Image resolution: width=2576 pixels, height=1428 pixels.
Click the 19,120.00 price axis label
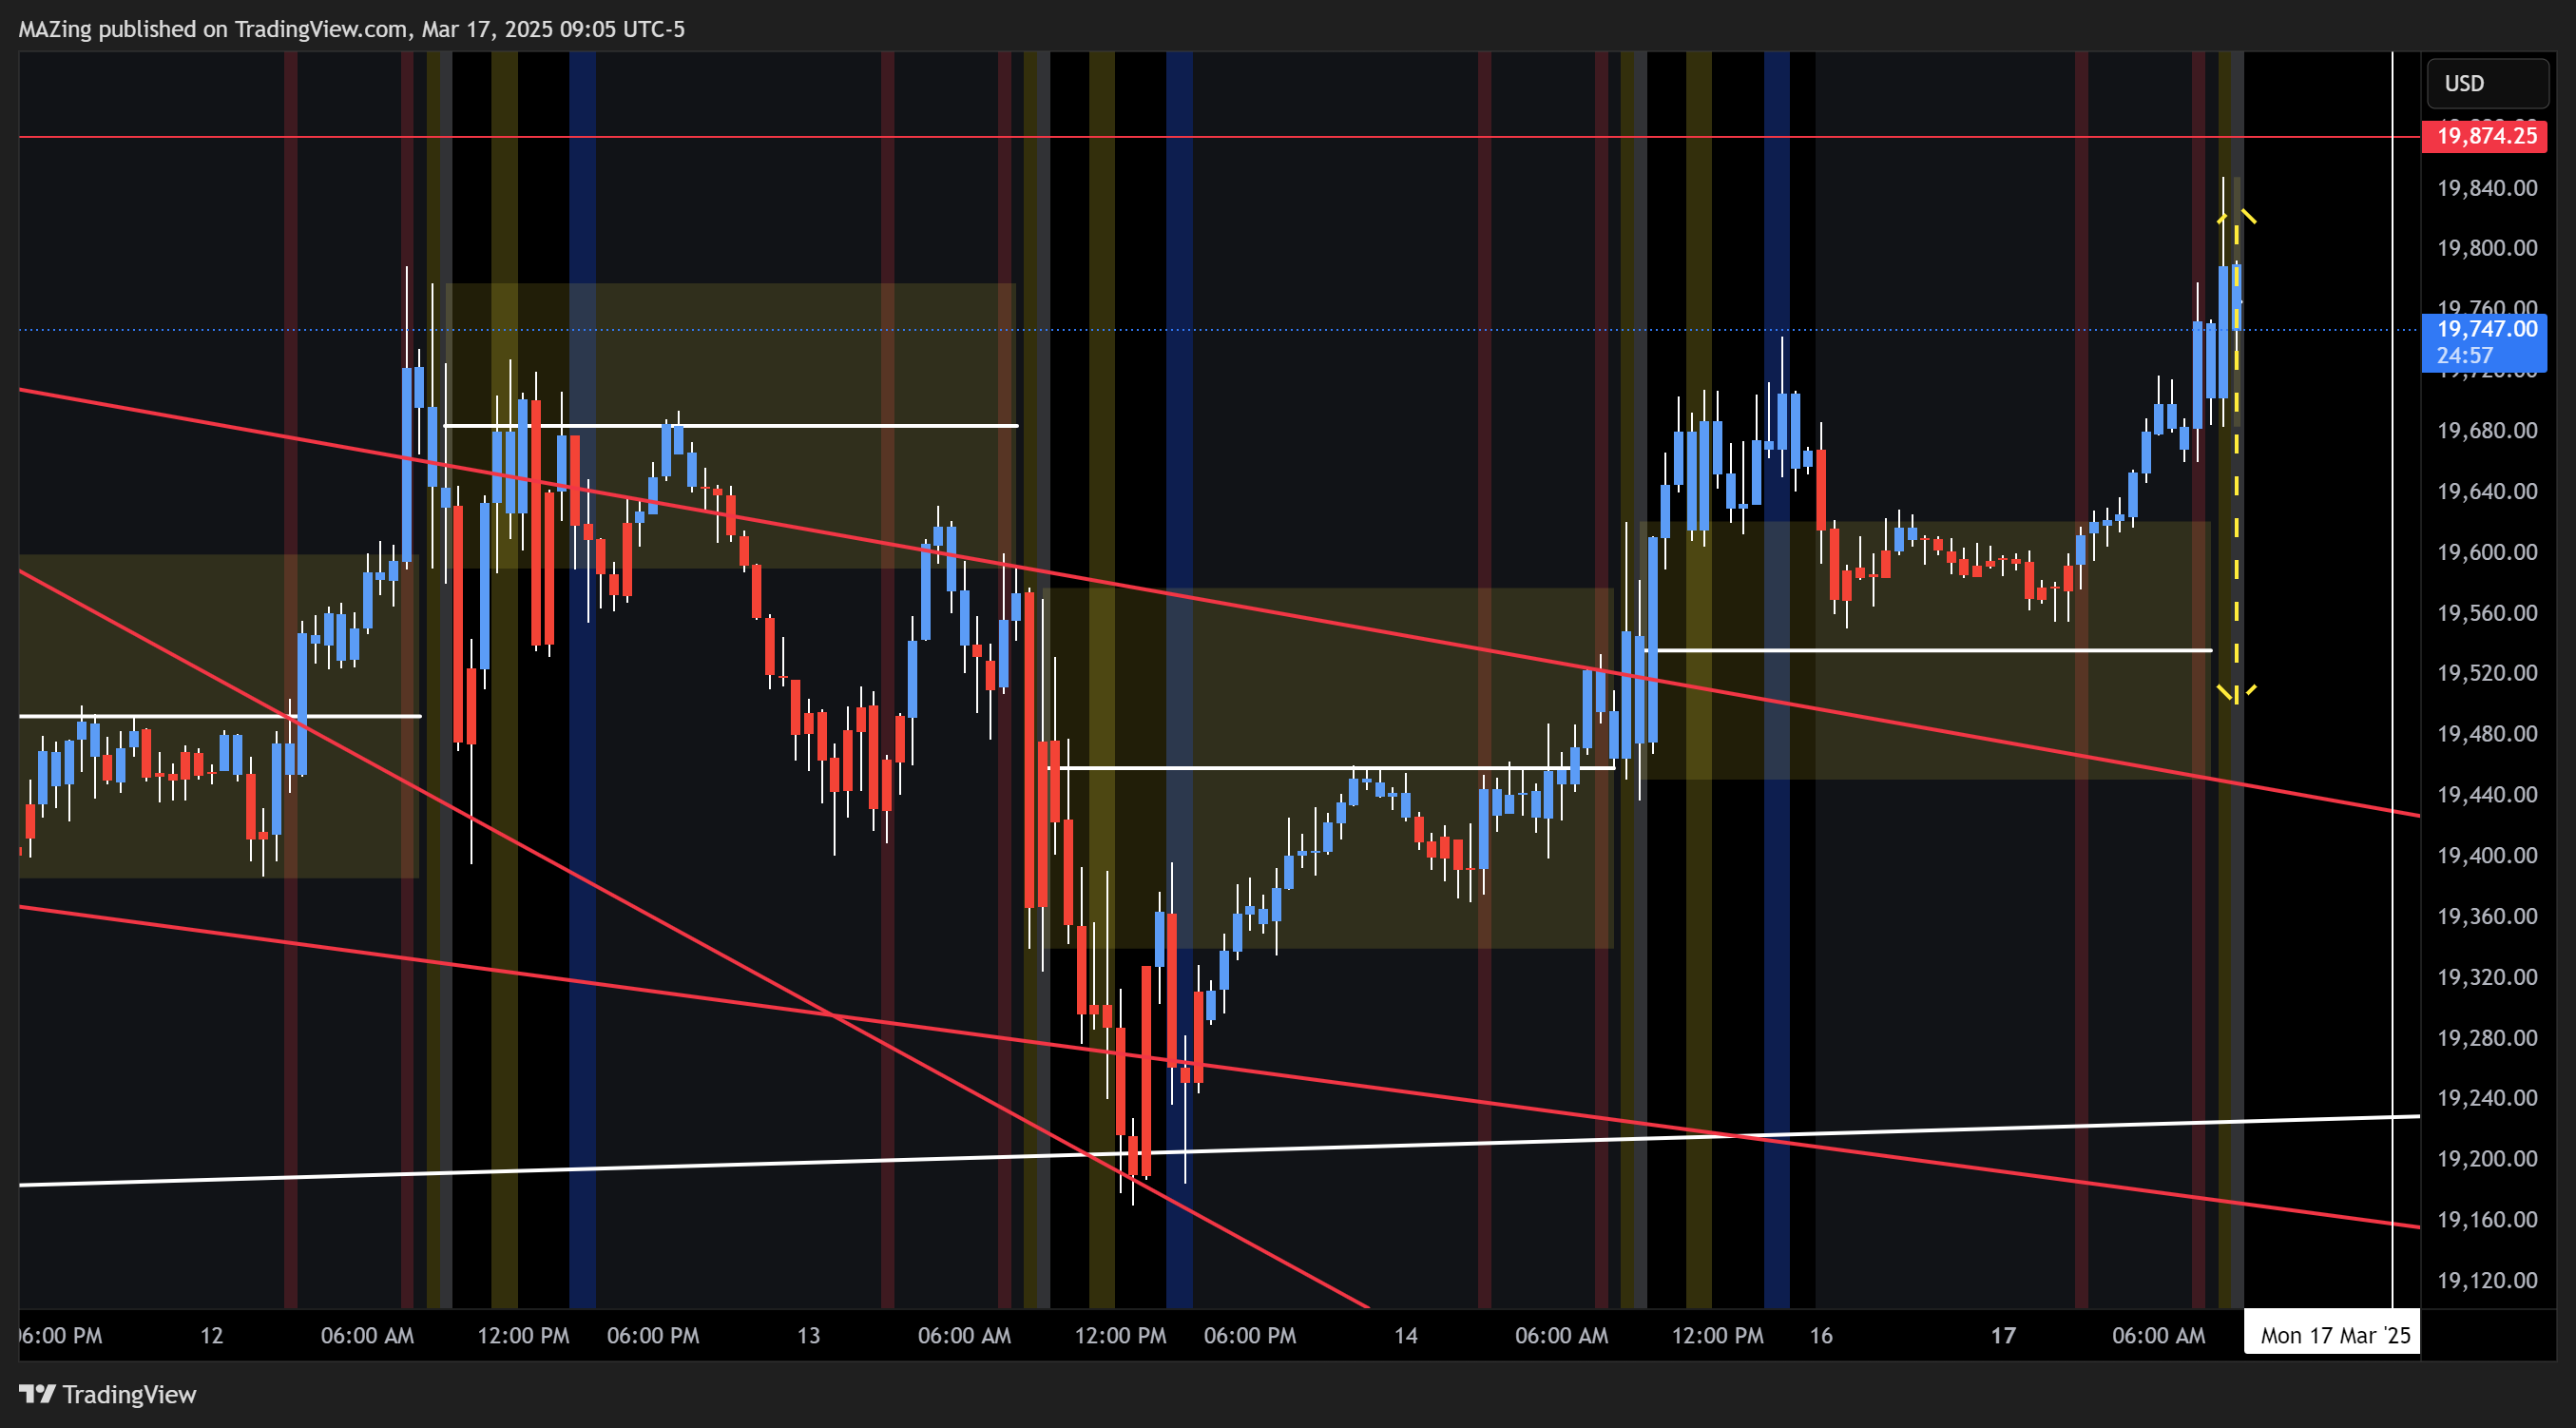coord(2487,1281)
